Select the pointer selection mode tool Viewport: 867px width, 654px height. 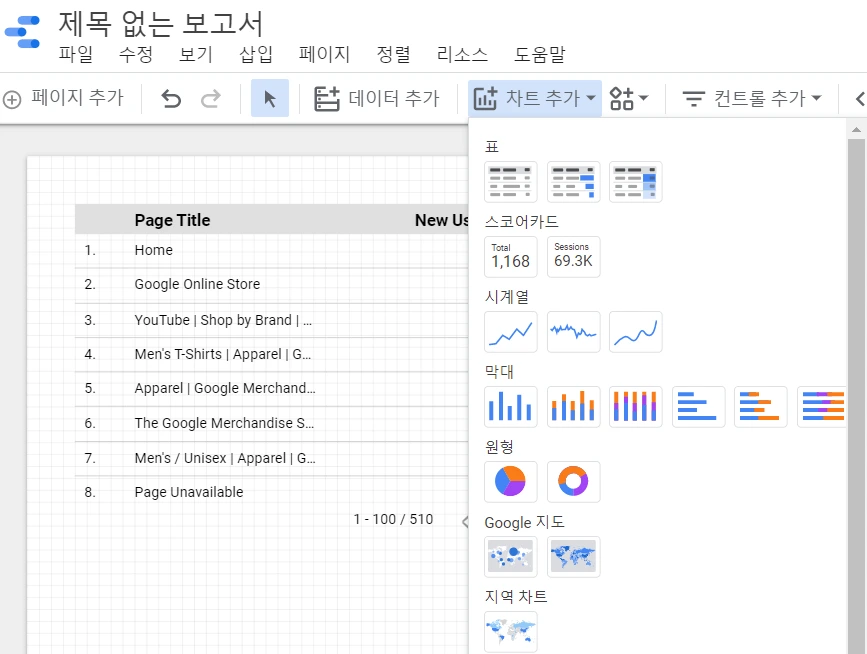click(270, 98)
